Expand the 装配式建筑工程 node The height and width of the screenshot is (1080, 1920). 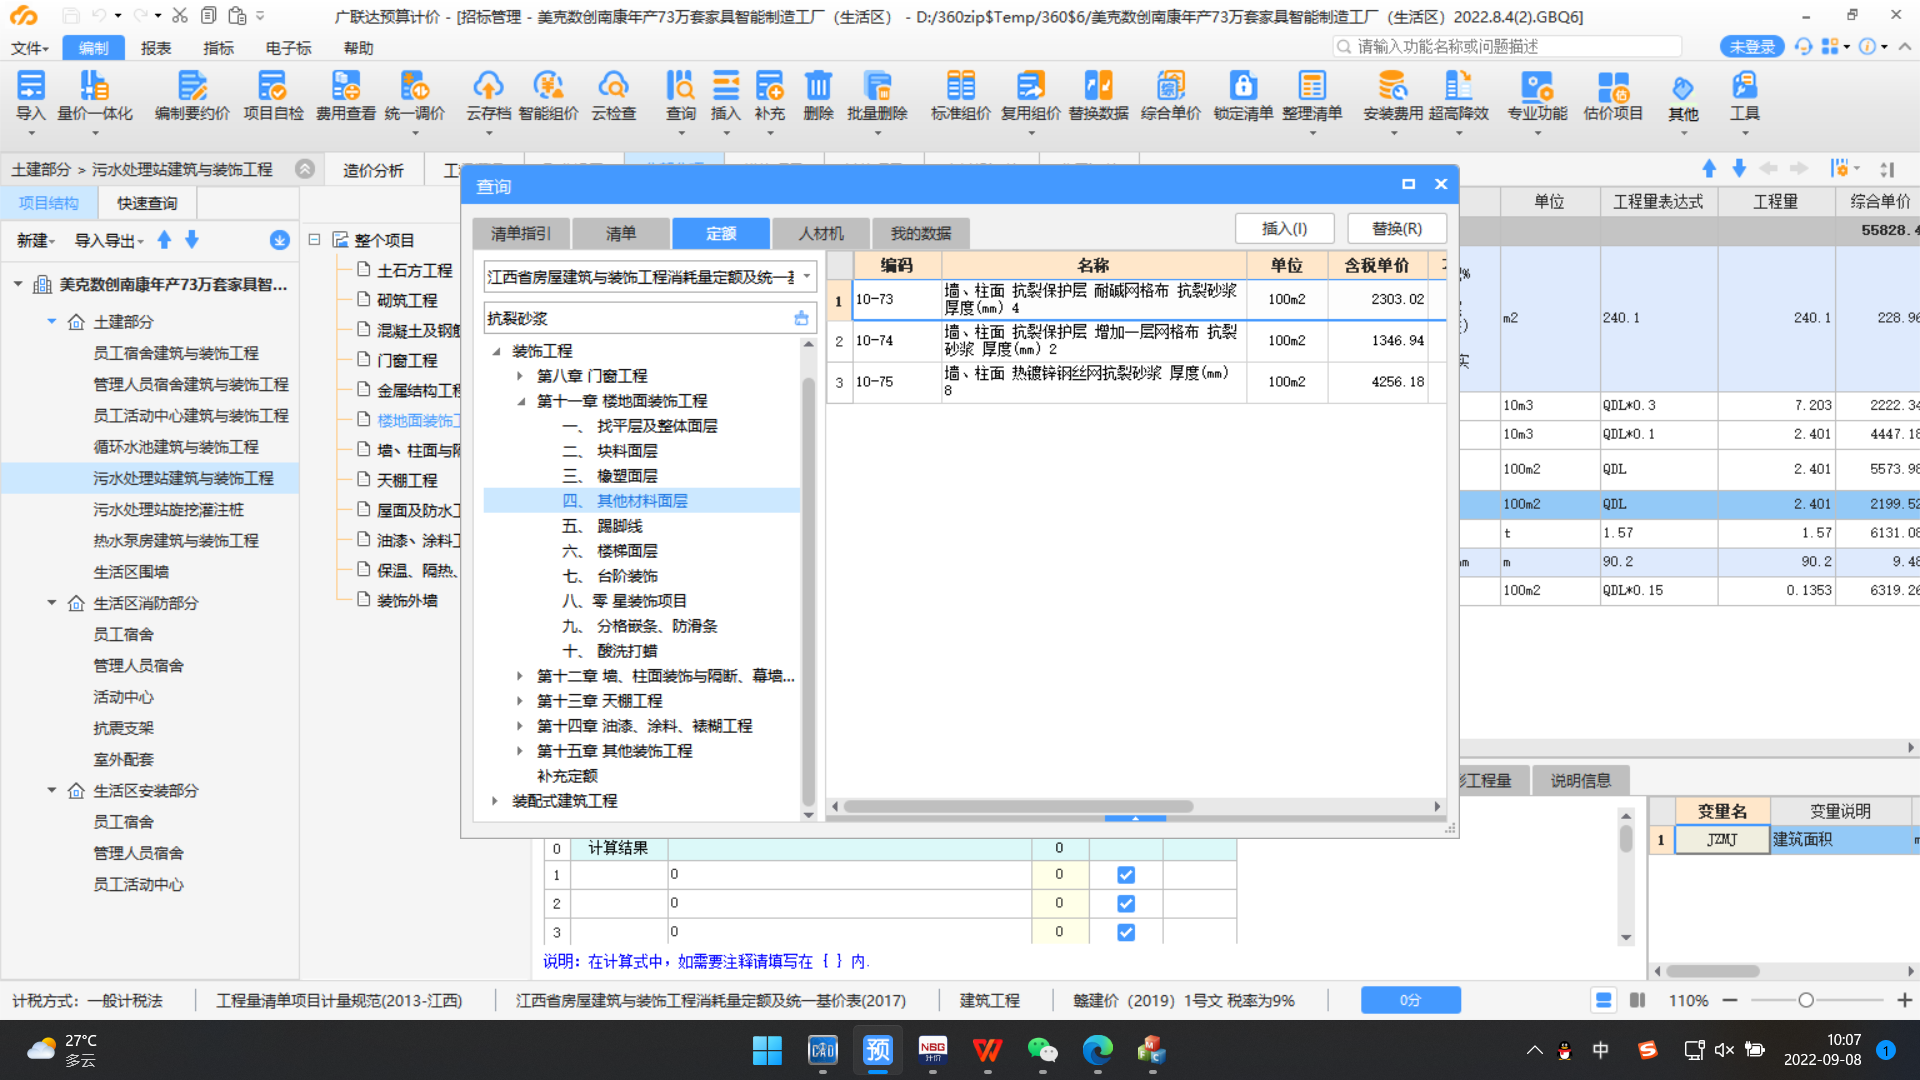pos(496,801)
